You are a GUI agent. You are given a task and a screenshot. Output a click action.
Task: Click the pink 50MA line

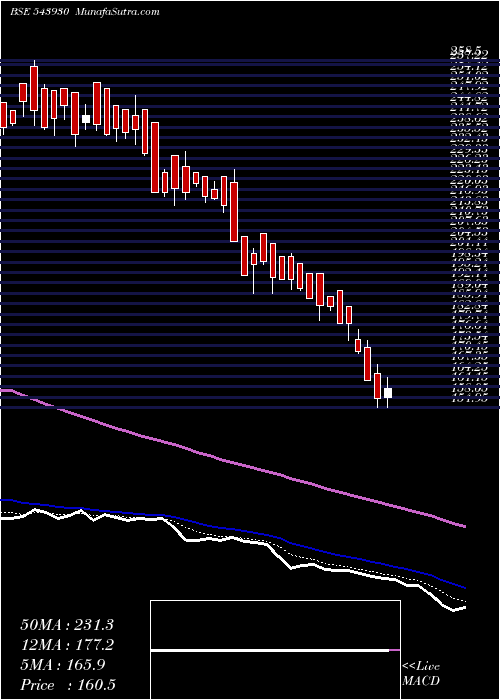tap(232, 461)
